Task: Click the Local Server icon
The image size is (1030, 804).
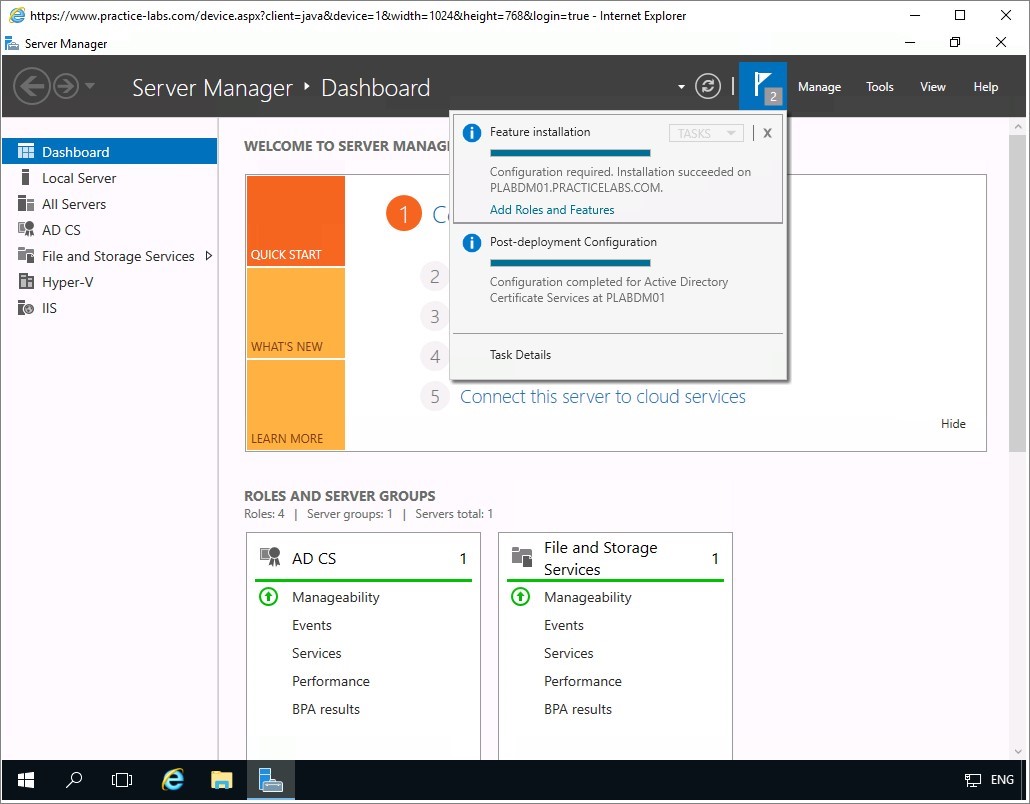Action: click(26, 177)
